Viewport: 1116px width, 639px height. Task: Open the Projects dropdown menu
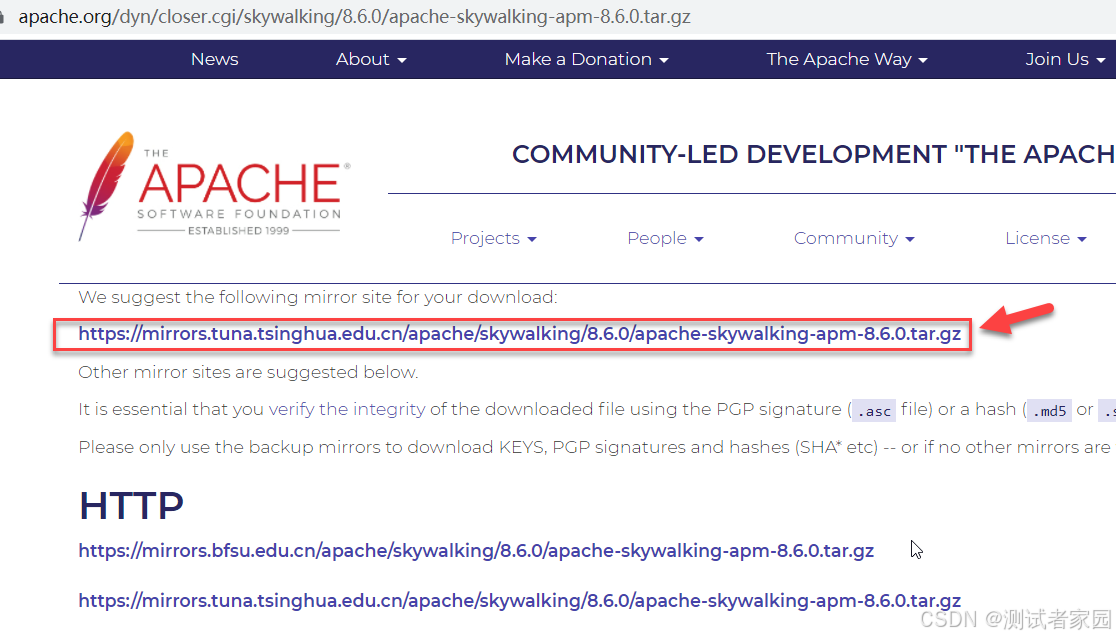point(493,238)
